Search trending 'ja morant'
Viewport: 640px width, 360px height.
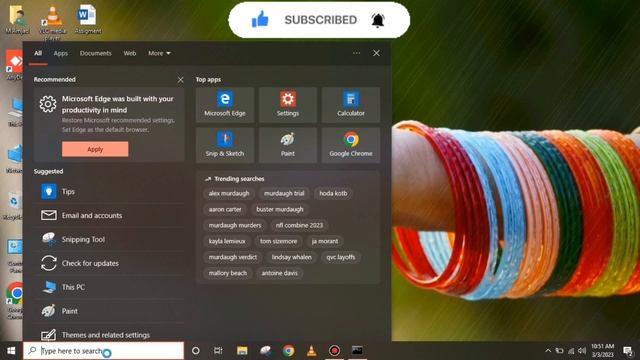[325, 241]
